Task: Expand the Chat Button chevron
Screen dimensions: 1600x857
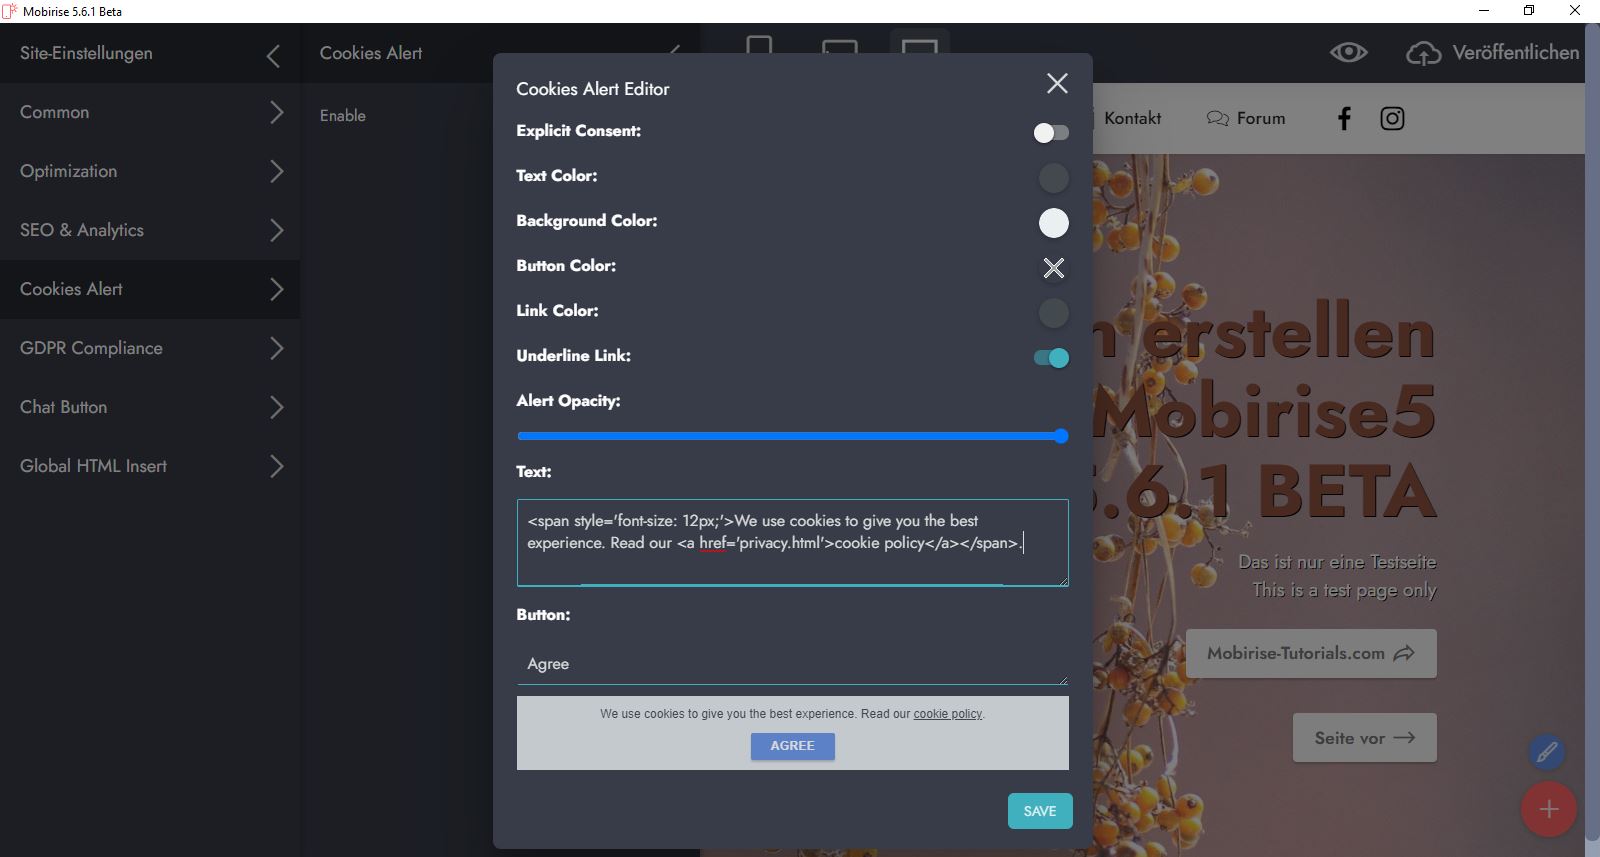Action: coord(277,407)
